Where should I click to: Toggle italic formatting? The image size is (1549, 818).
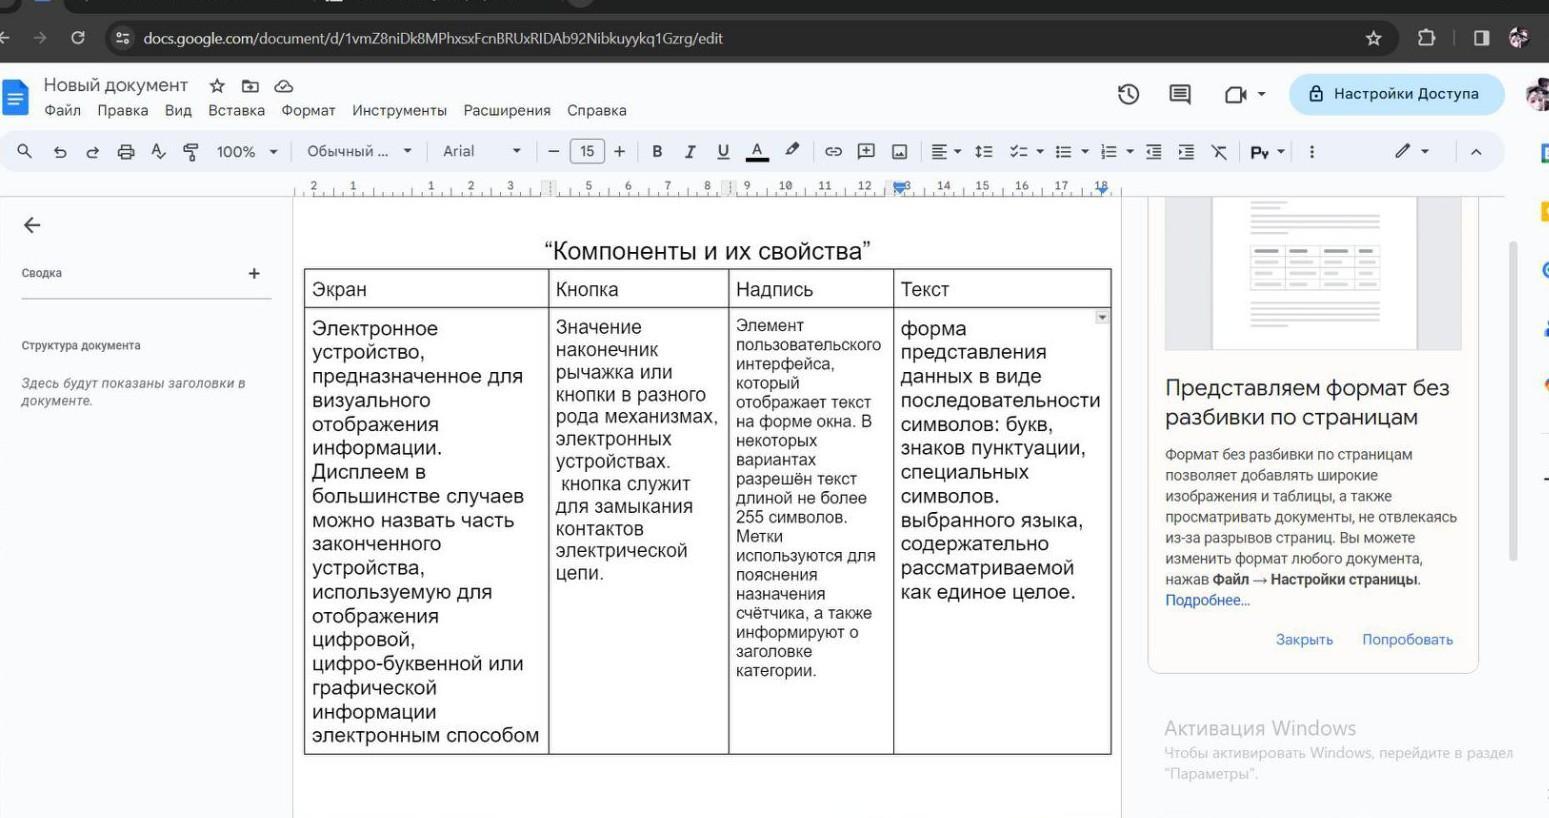[689, 152]
